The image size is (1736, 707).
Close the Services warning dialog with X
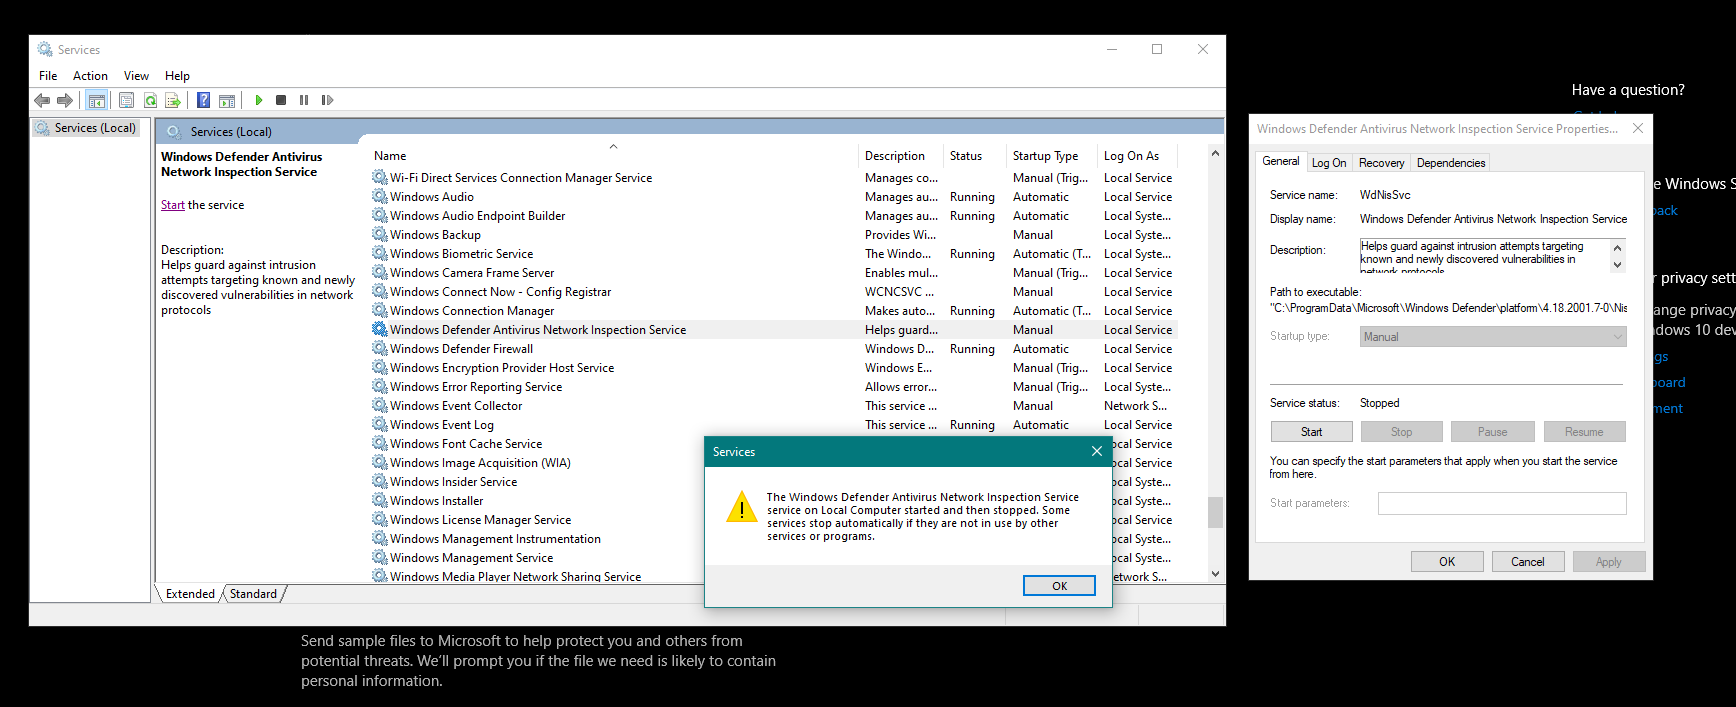(1097, 451)
